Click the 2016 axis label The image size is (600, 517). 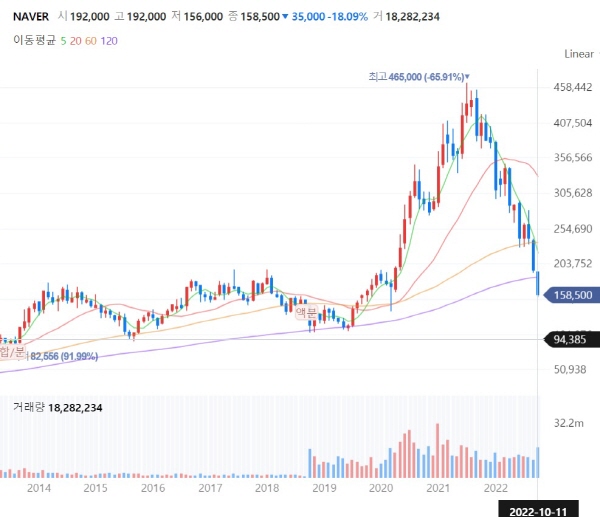coord(153,488)
